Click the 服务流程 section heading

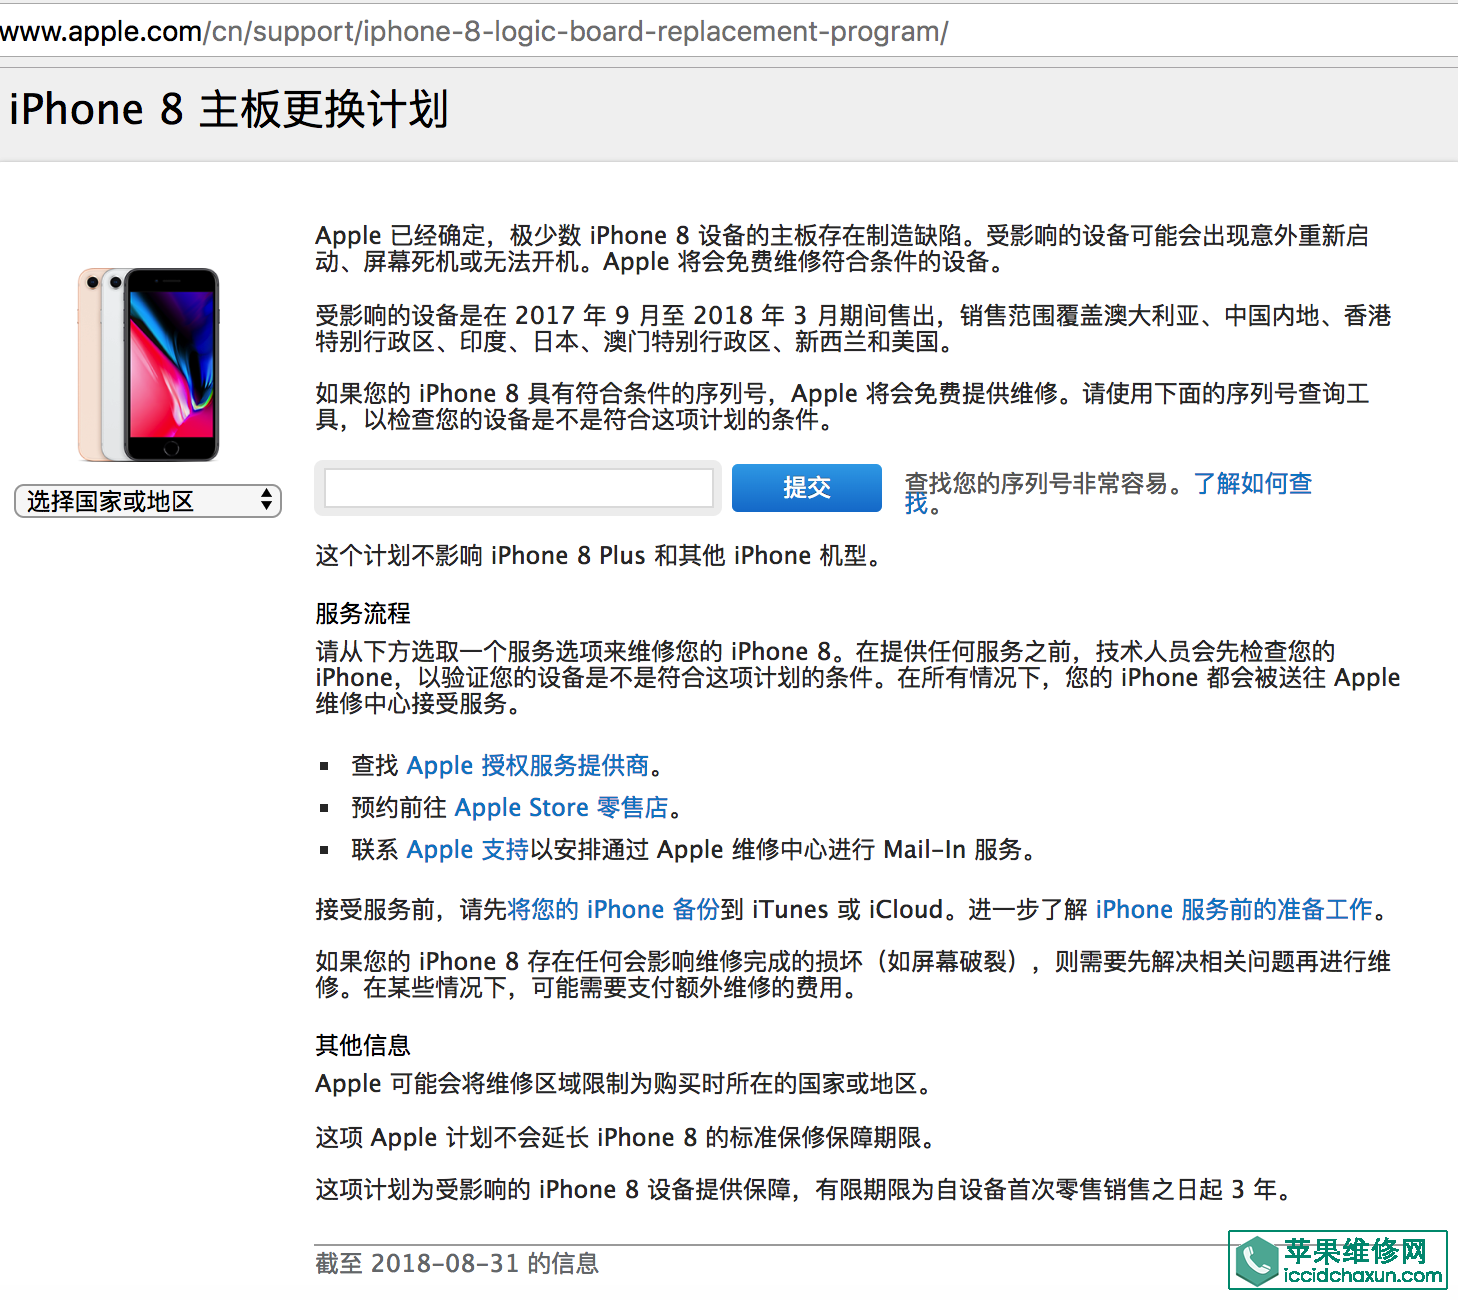coord(363,614)
